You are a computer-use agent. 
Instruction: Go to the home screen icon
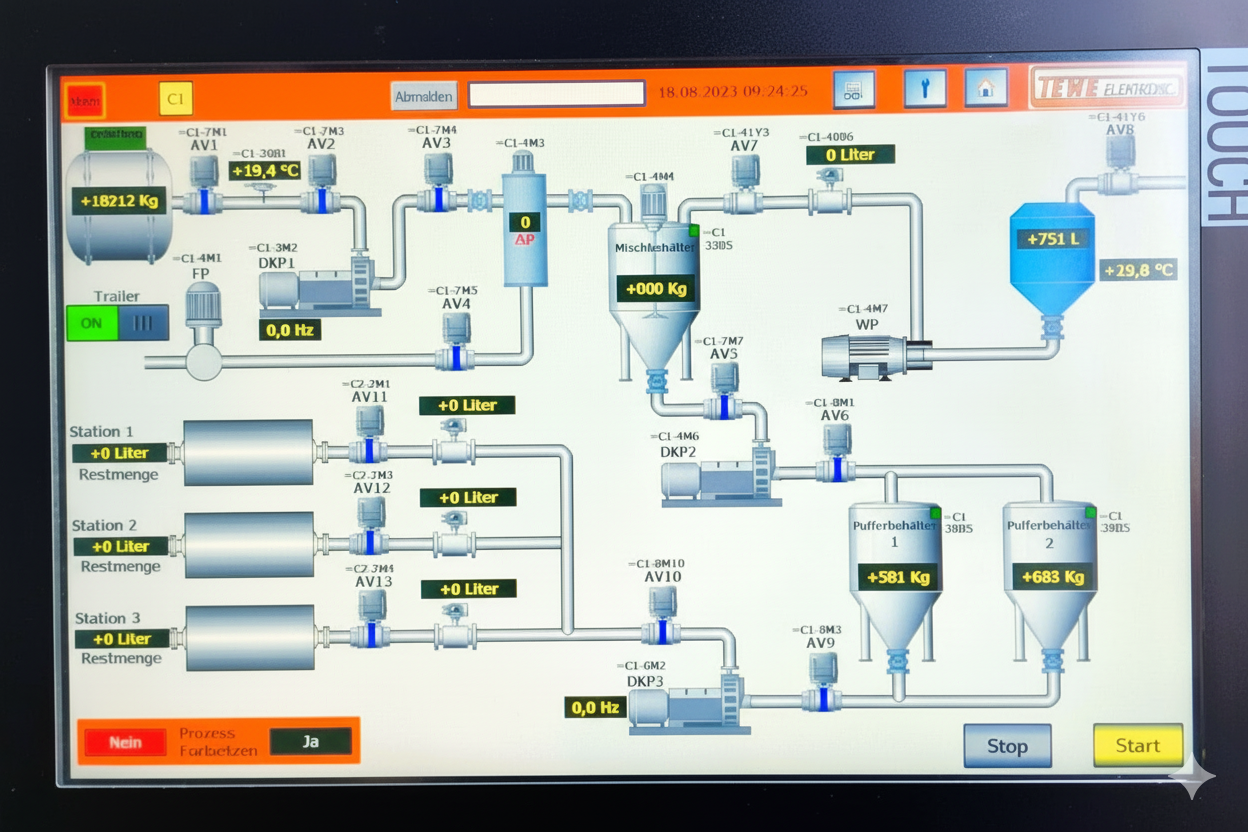[x=985, y=89]
